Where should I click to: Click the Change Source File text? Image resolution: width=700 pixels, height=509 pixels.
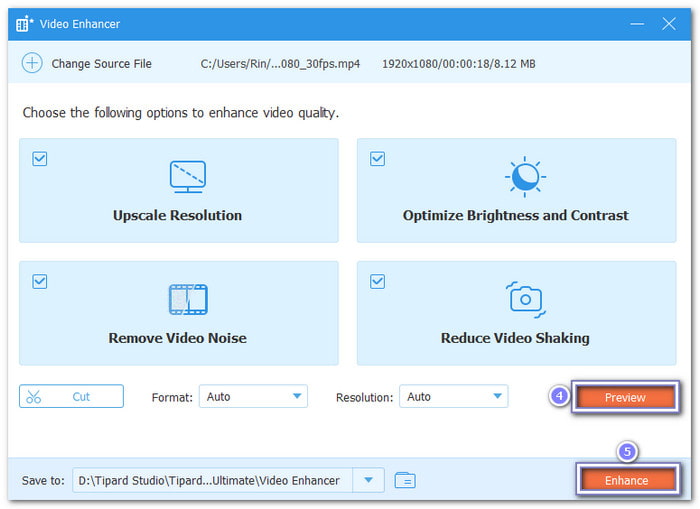coord(101,64)
